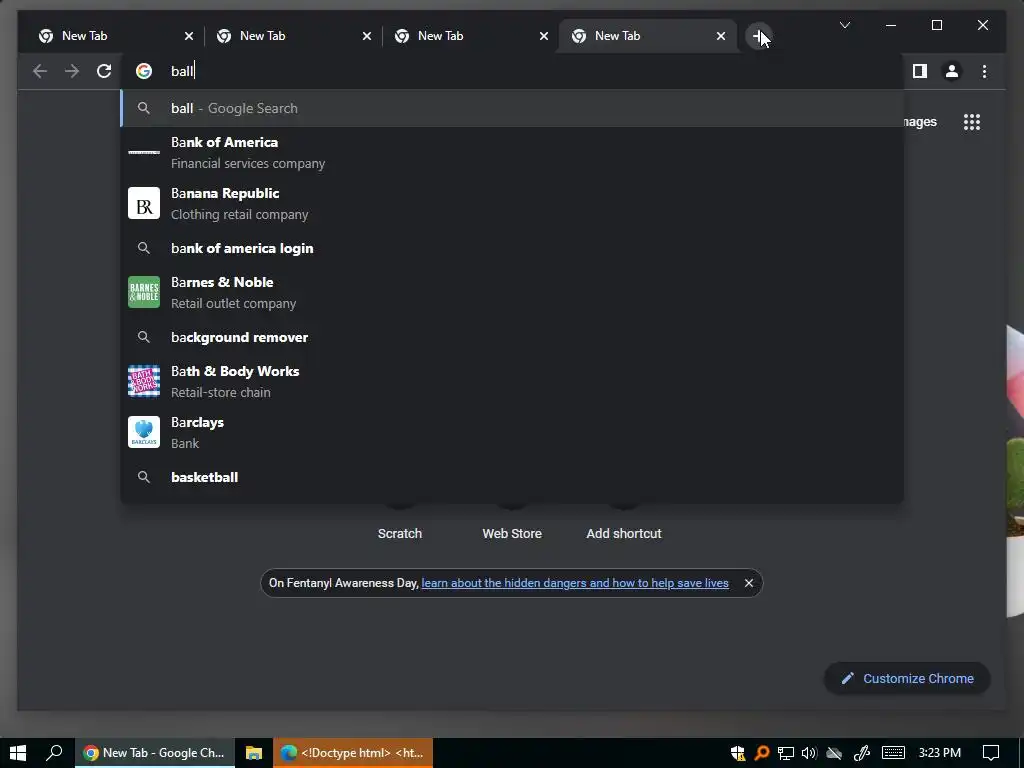Screen dimensions: 1024x768
Task: Close the first New Tab
Action: click(189, 36)
